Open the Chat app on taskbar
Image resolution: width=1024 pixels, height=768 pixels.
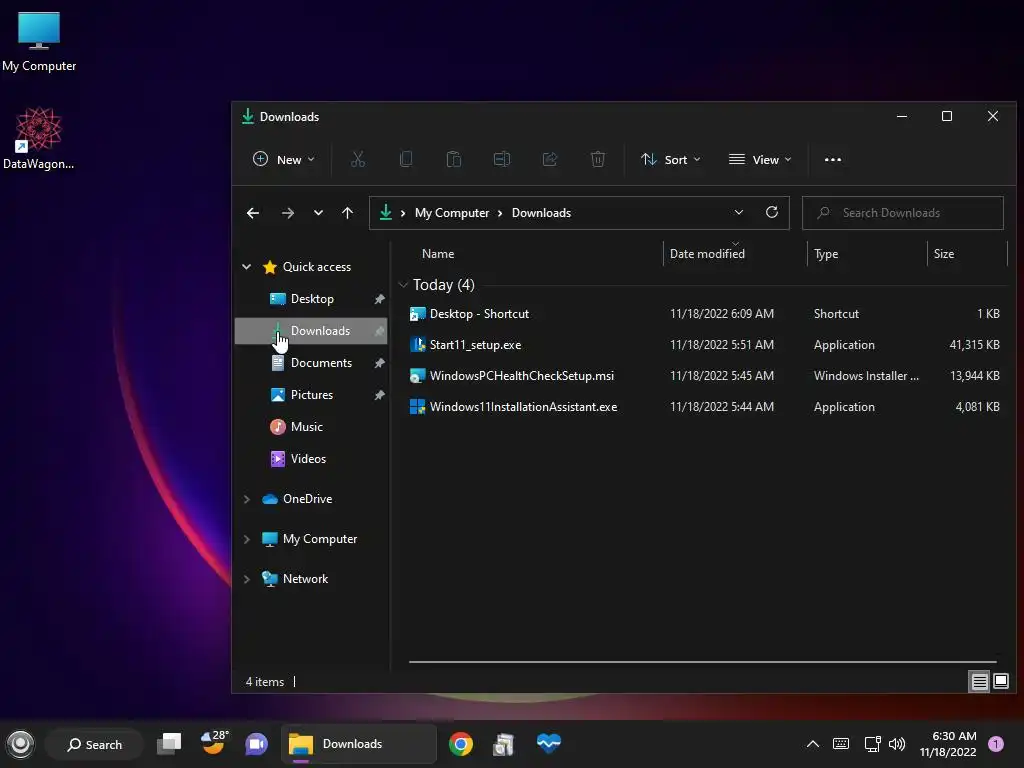[x=257, y=744]
